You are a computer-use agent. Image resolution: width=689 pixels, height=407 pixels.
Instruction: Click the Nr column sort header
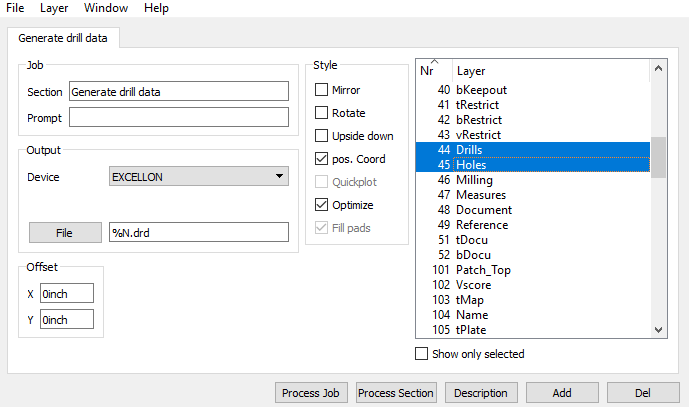(x=434, y=70)
